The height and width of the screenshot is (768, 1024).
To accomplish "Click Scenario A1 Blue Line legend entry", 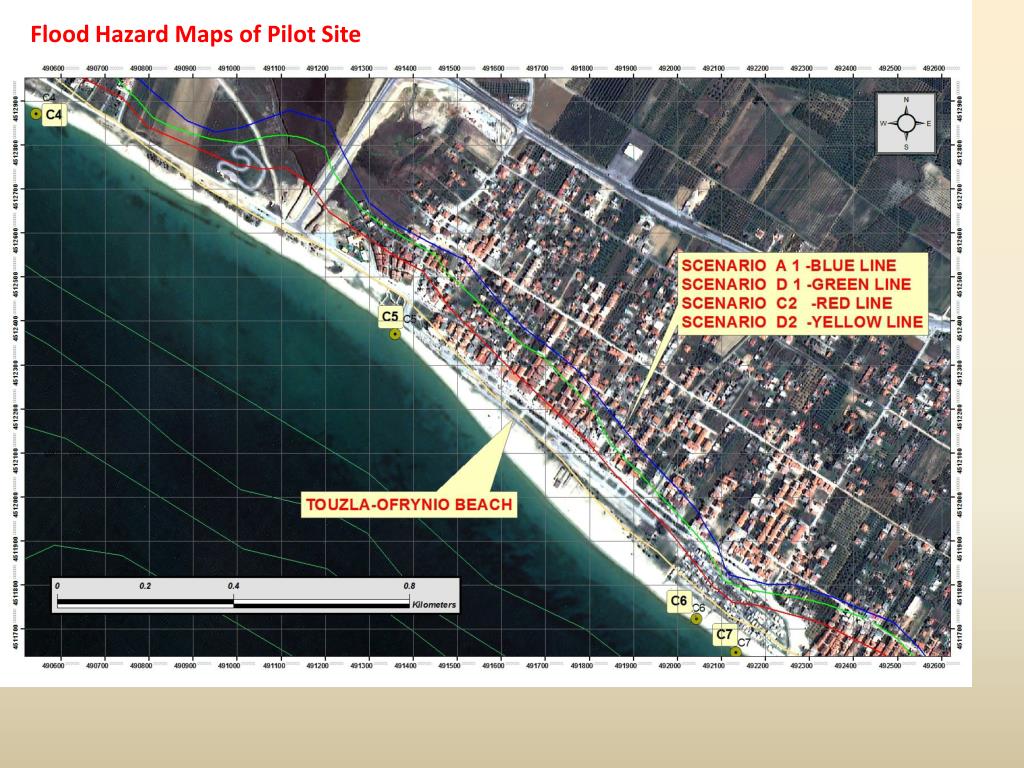I will point(788,266).
